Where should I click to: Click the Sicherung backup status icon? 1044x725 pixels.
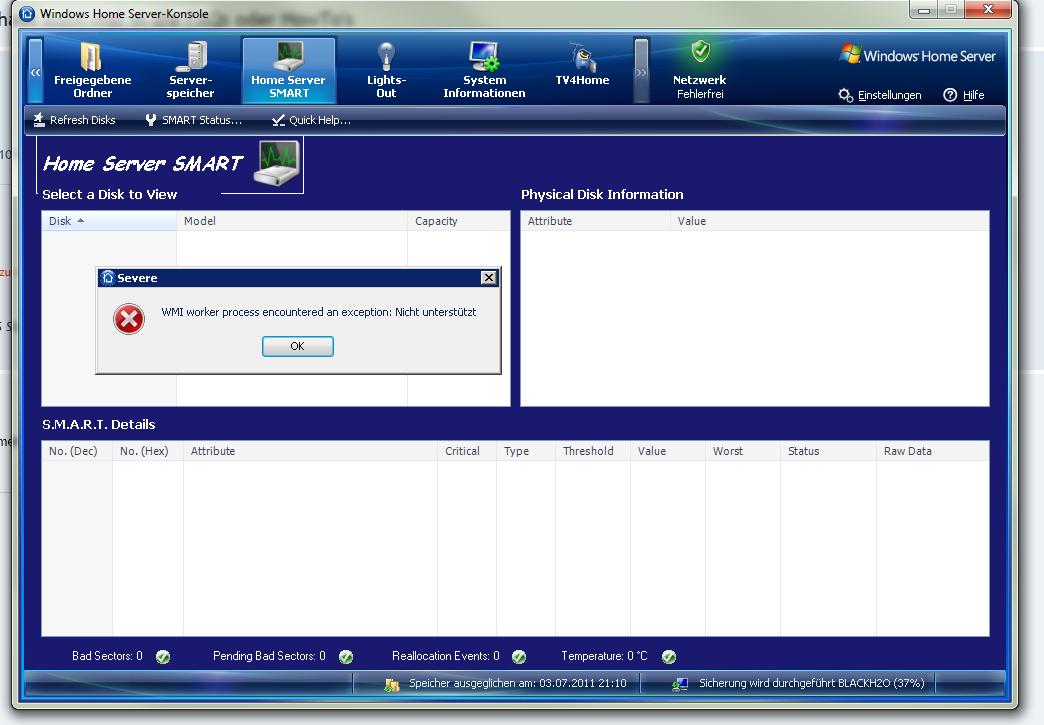pos(680,684)
